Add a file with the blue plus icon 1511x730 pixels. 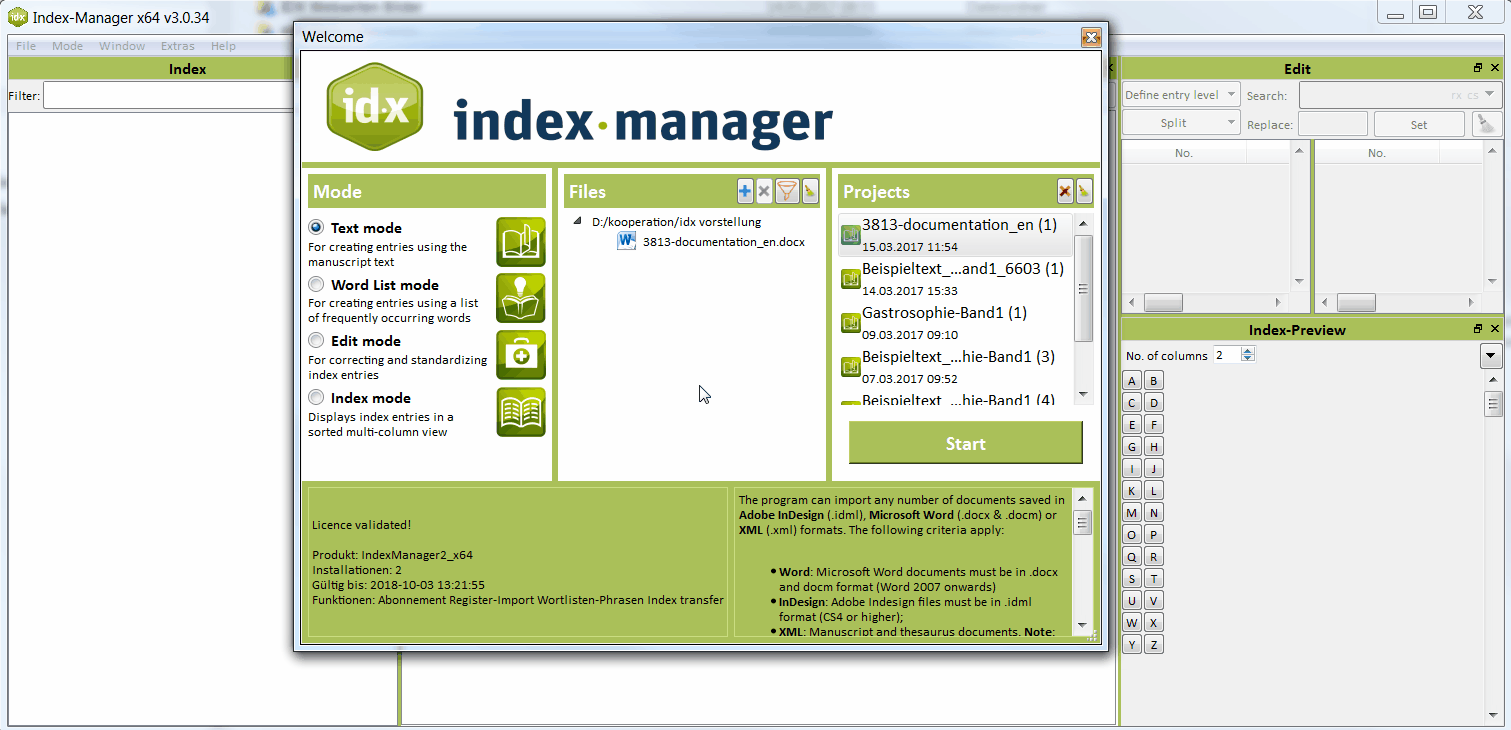744,190
